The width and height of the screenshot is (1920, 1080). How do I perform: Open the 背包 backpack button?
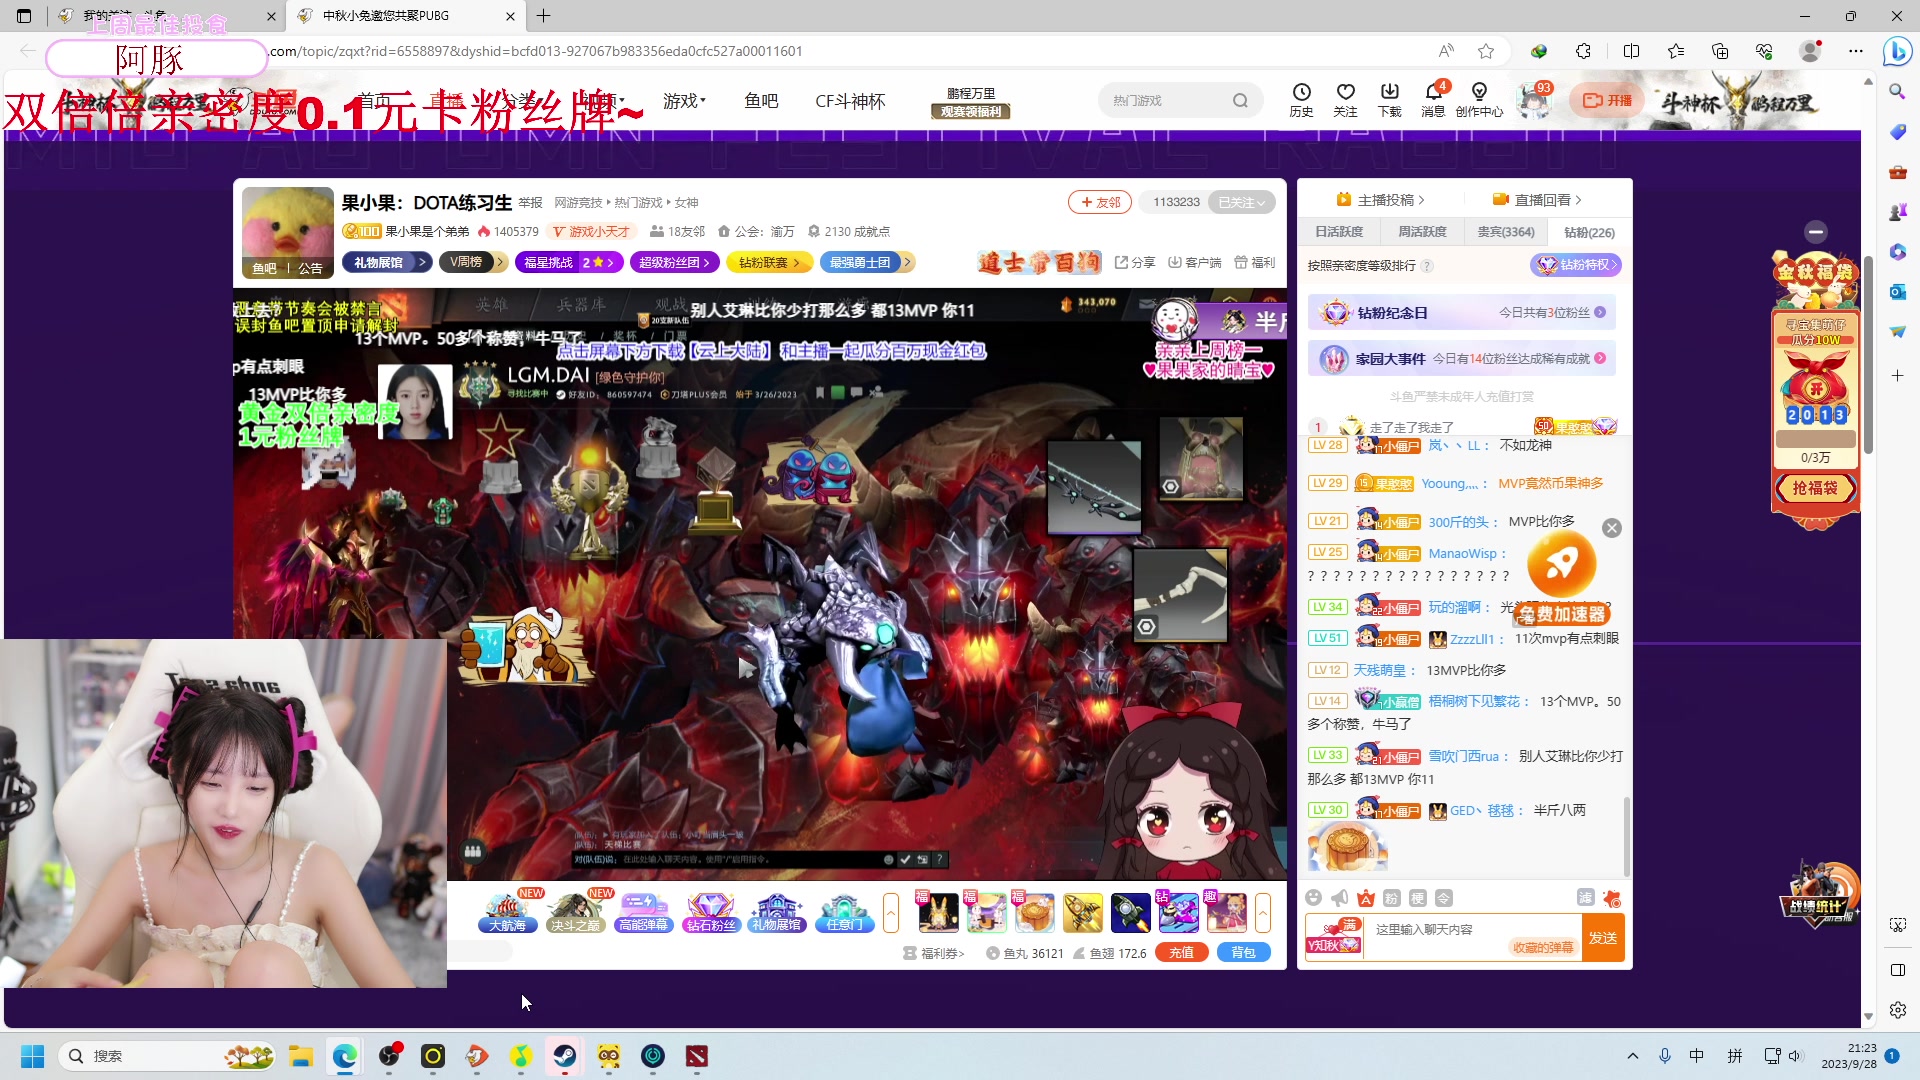(x=1243, y=953)
